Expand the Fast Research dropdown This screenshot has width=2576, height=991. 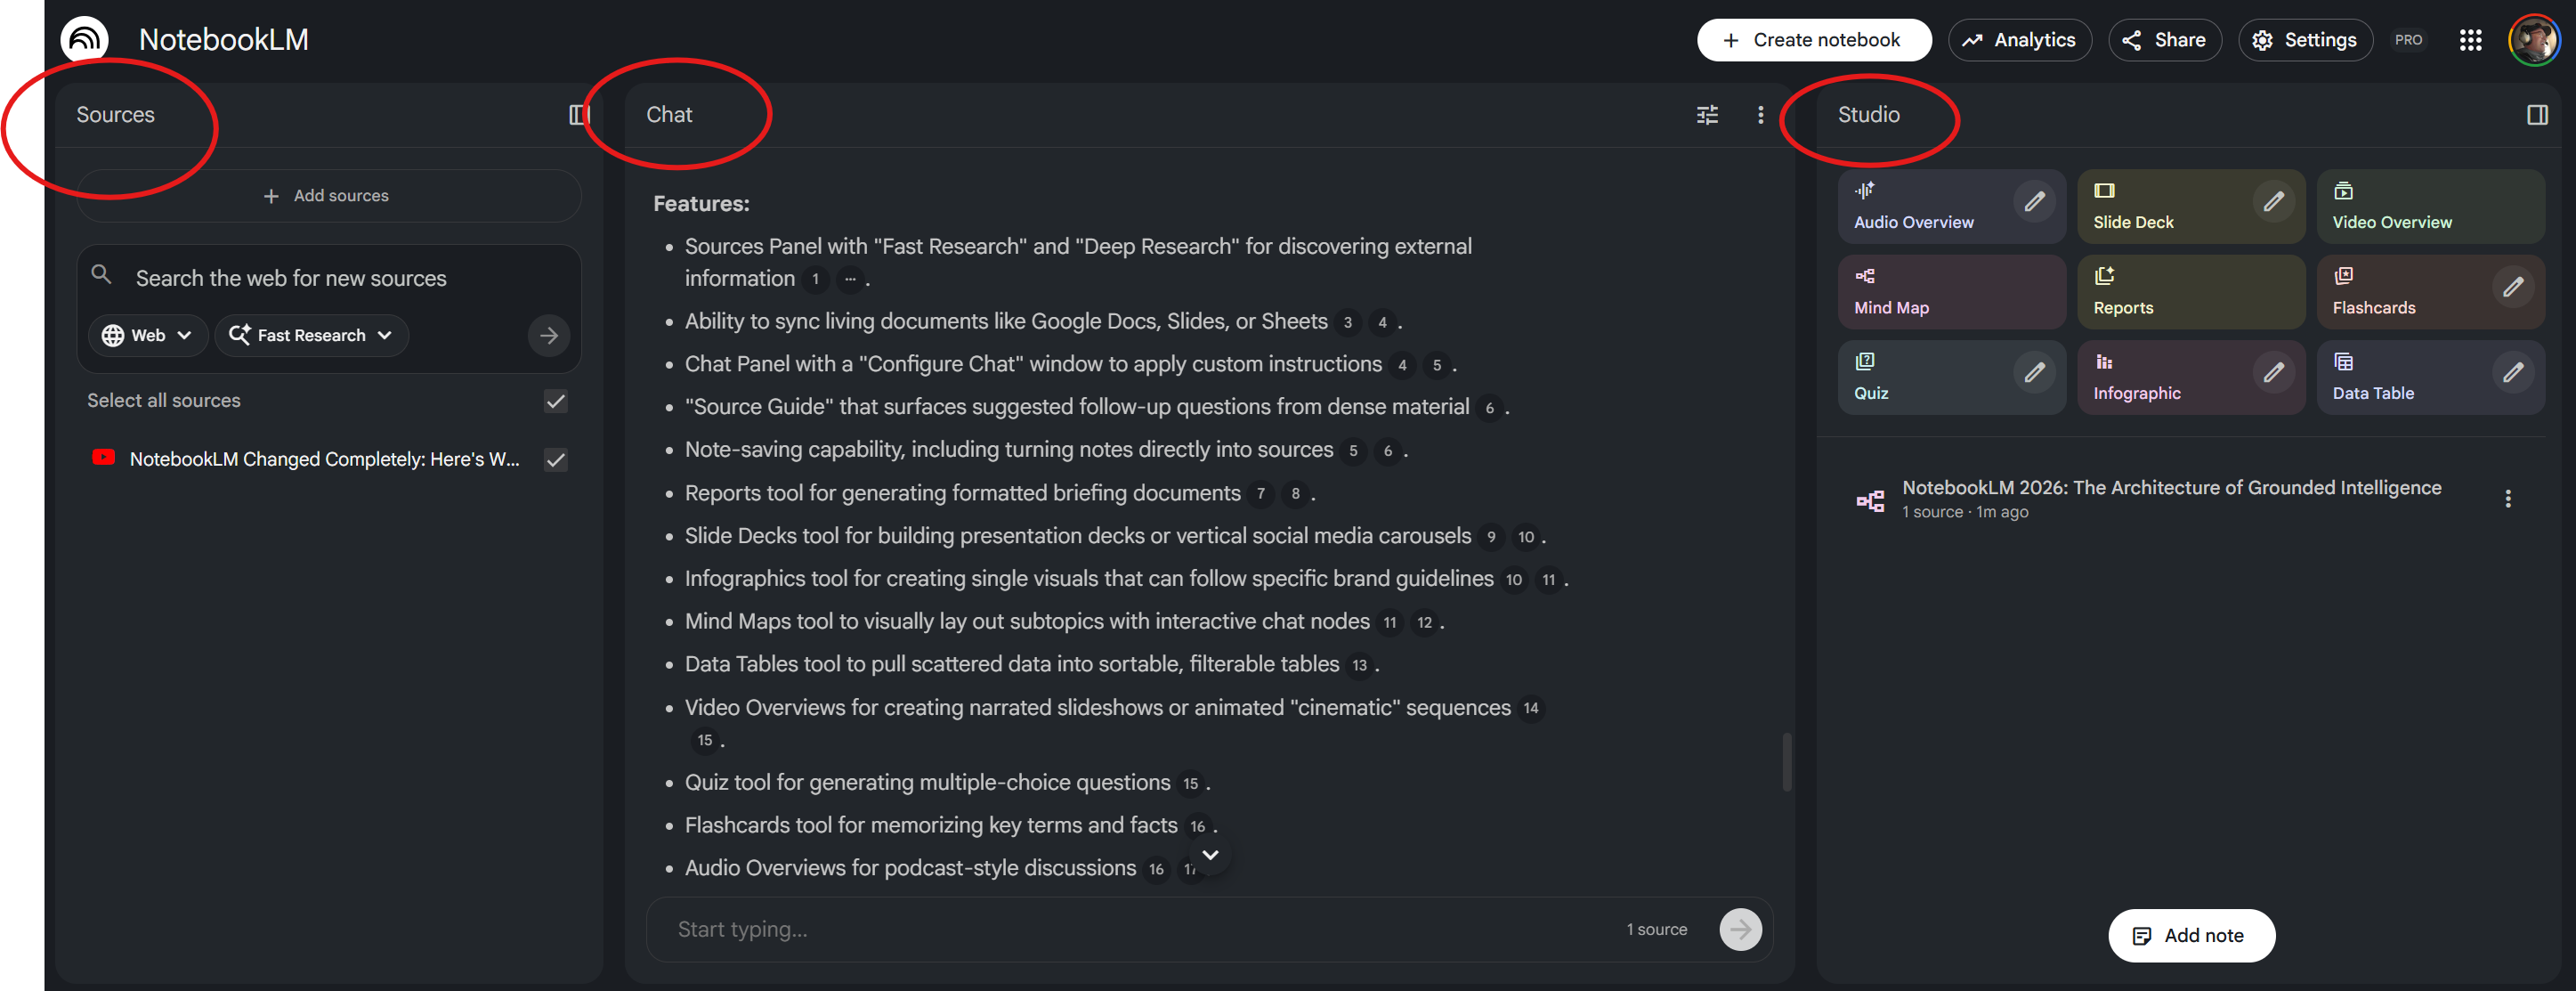point(311,335)
